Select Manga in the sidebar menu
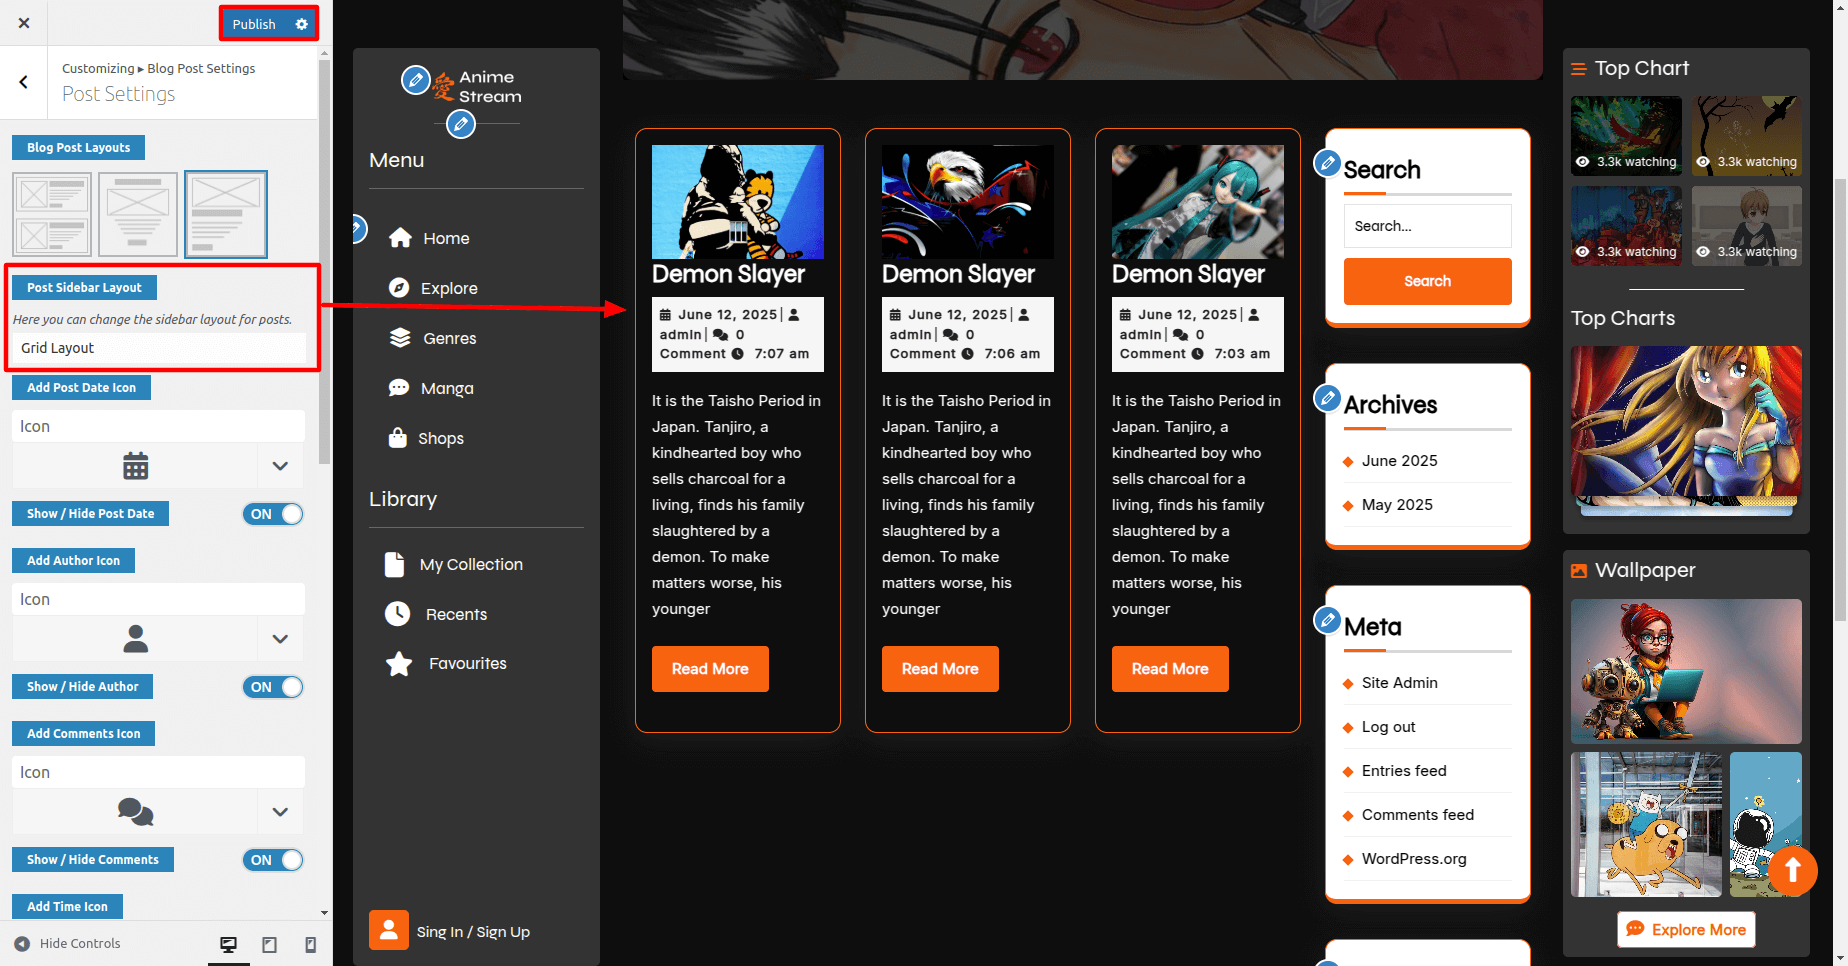The image size is (1848, 966). (446, 388)
